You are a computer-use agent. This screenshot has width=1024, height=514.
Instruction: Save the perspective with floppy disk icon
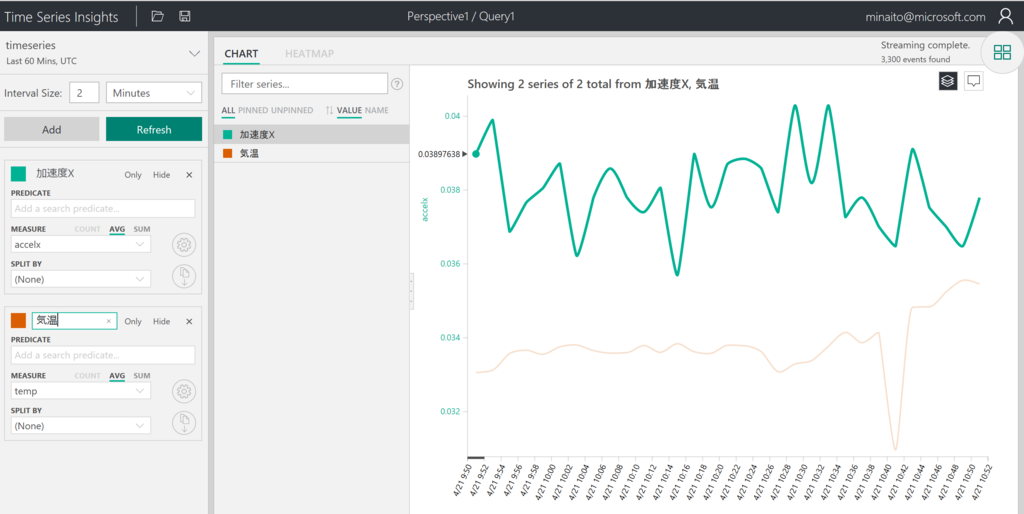tap(185, 16)
